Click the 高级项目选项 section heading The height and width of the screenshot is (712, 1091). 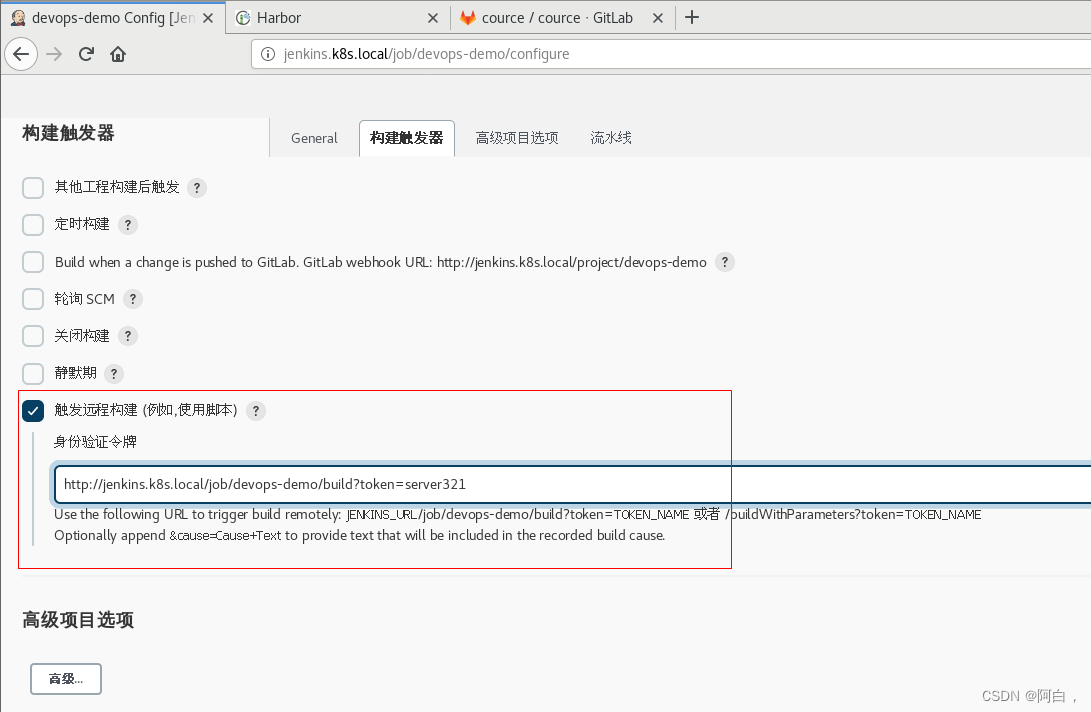[x=78, y=619]
